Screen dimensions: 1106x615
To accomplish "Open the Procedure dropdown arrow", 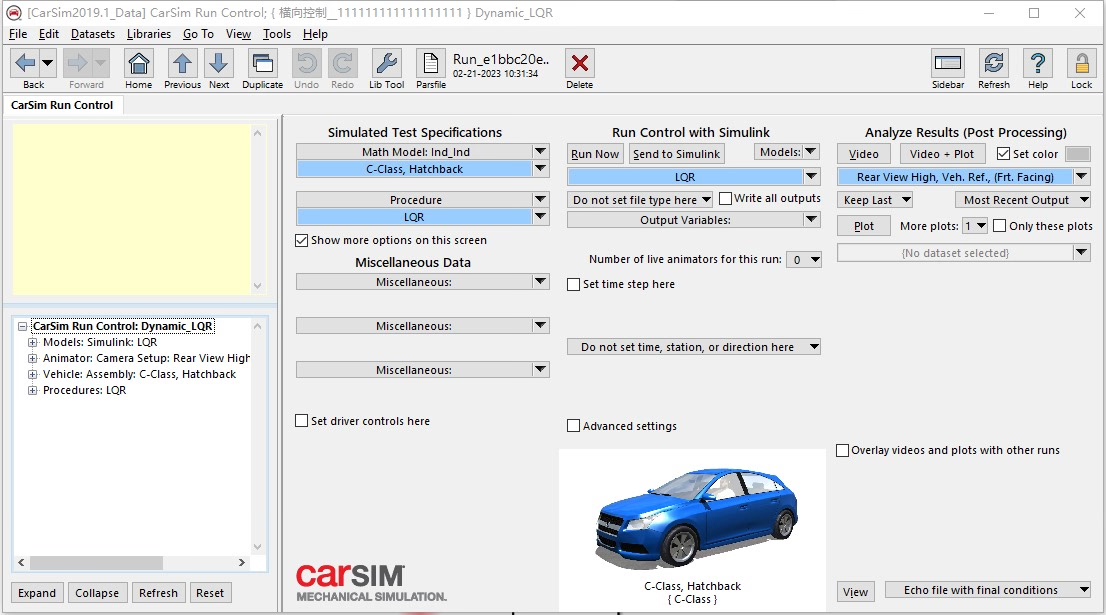I will point(540,200).
